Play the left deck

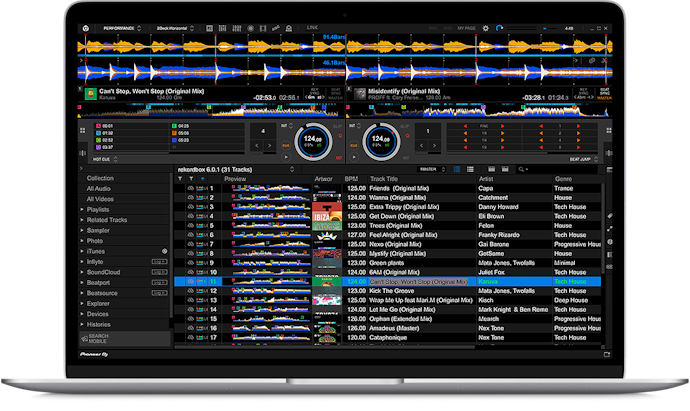point(286,157)
